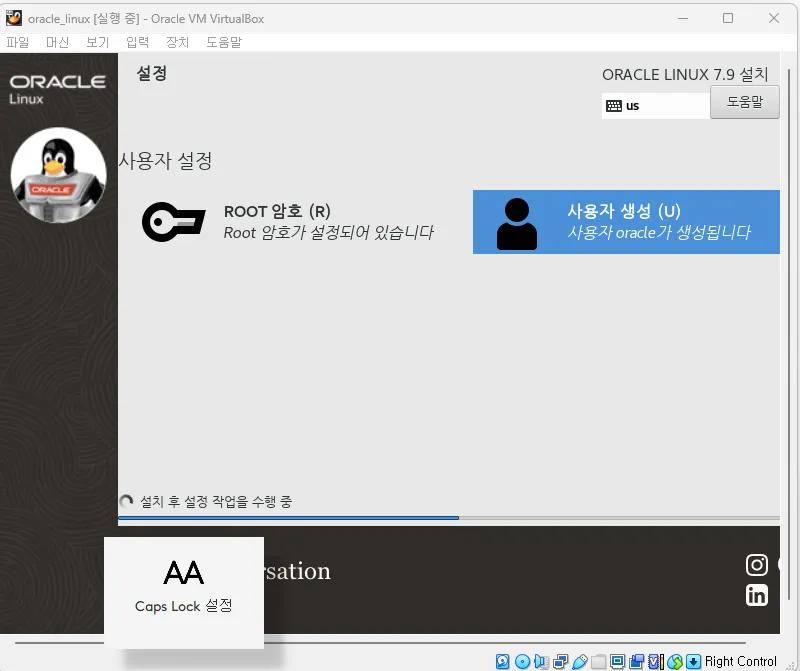The image size is (800, 671).
Task: Click the virtualization CPU status icon
Action: tap(656, 662)
